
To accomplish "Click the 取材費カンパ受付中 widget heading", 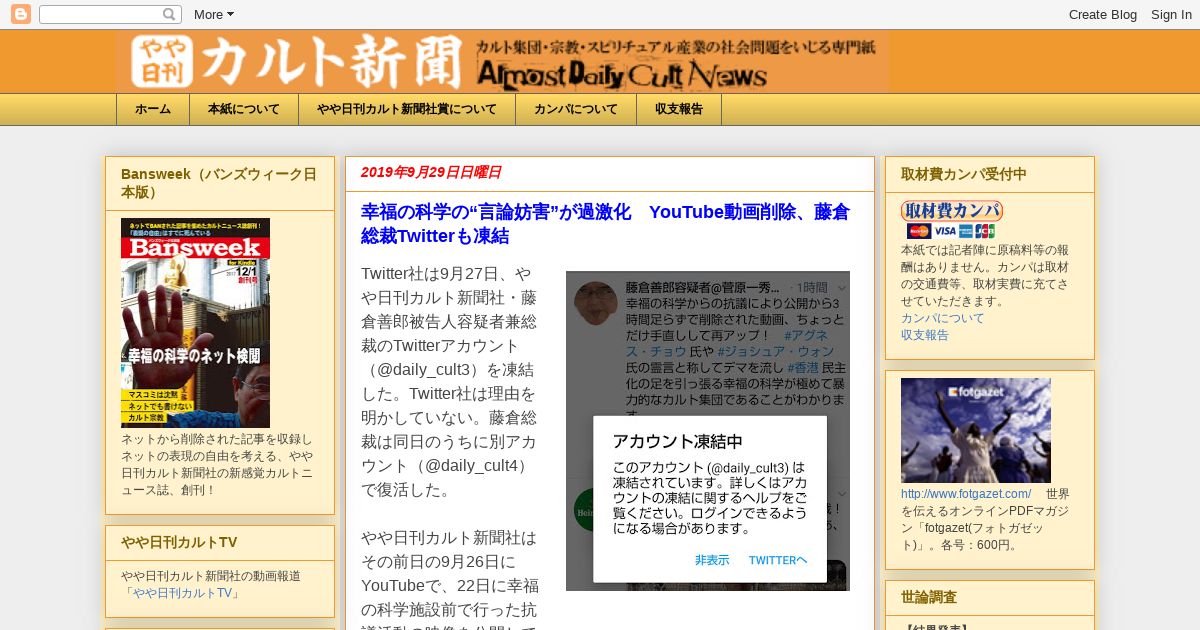I will tap(964, 174).
